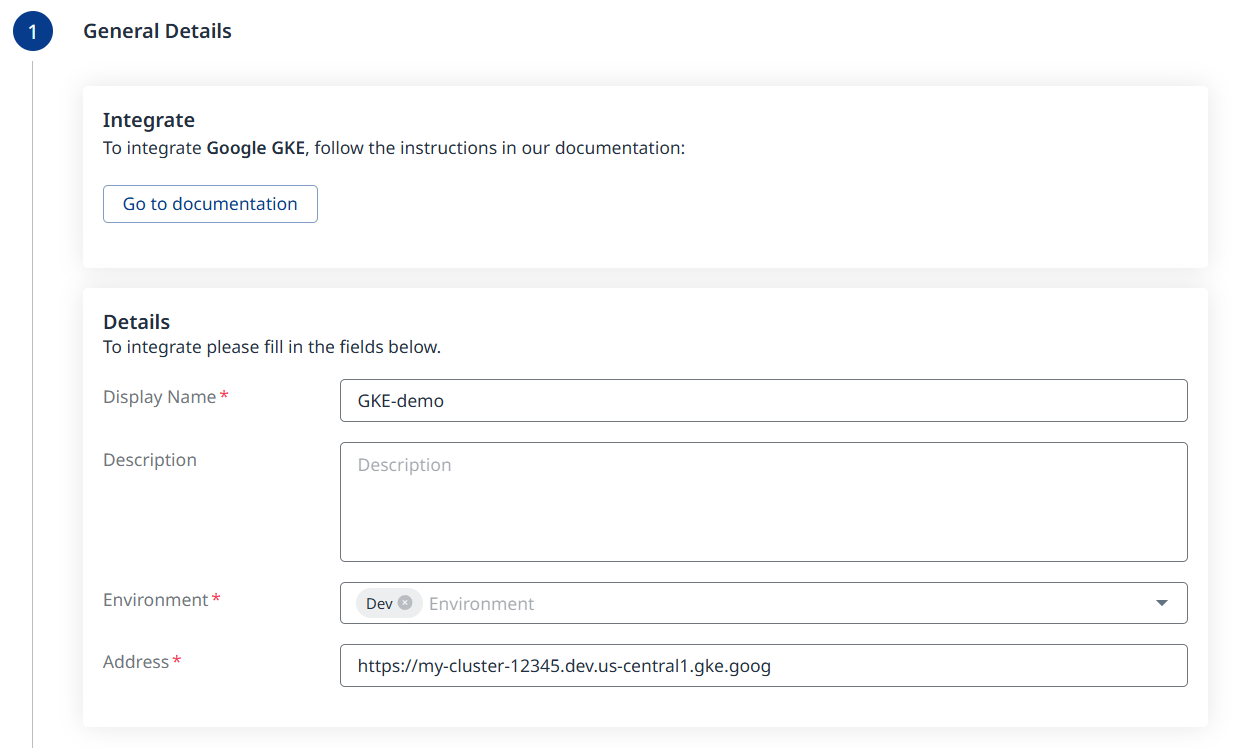
Task: Remove the Dev environment chip
Action: [x=405, y=603]
